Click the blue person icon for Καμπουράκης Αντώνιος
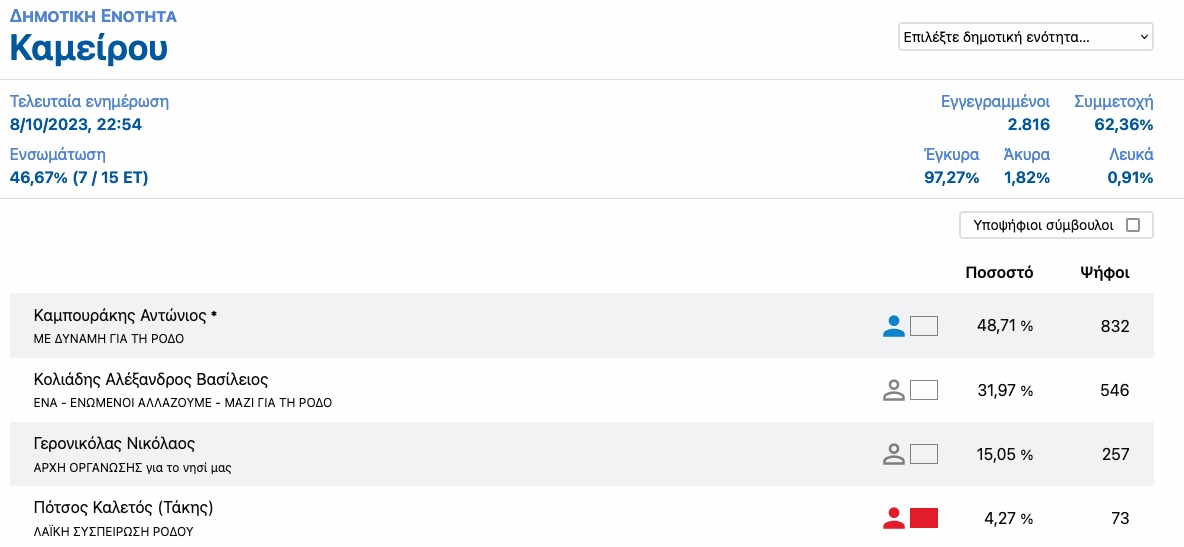 coord(893,326)
